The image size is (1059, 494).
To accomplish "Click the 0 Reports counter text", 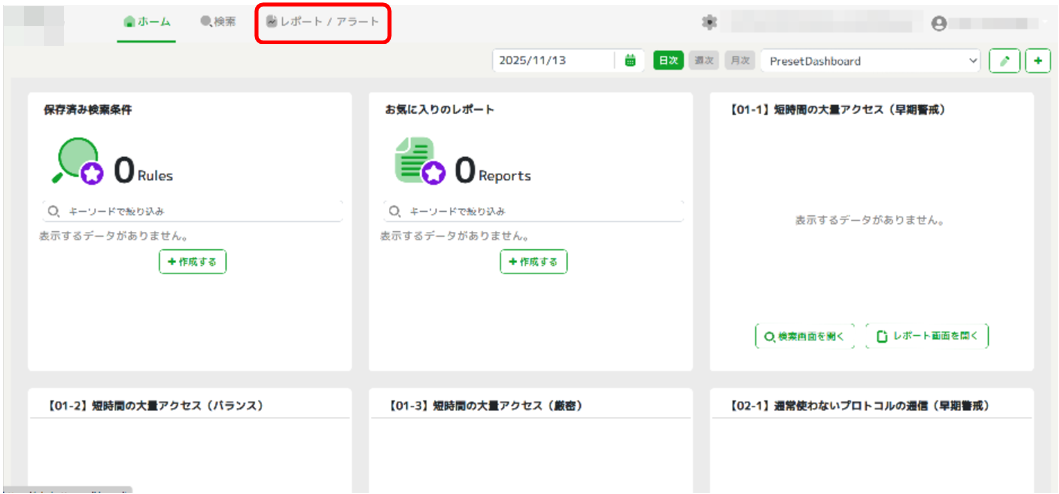I will 492,170.
